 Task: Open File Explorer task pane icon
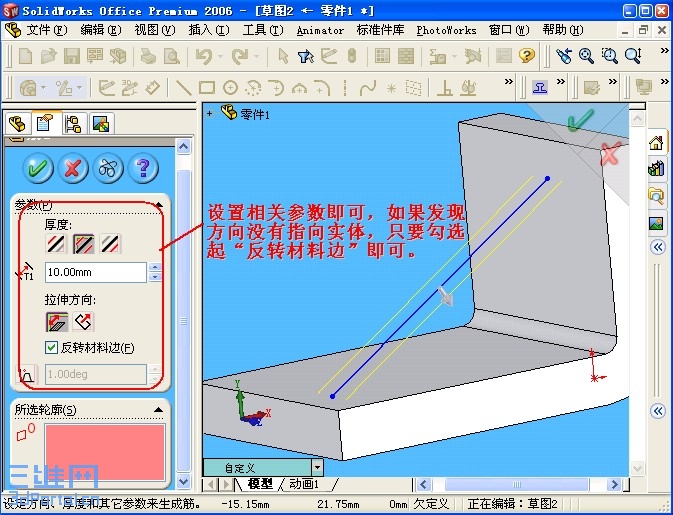click(x=656, y=196)
